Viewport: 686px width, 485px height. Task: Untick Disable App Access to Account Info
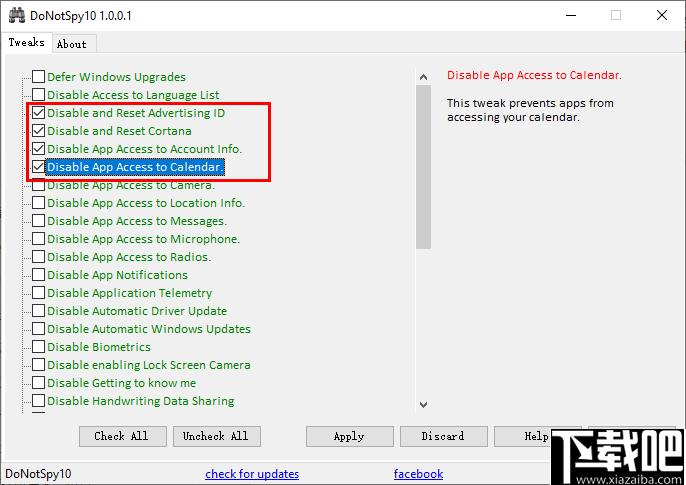pos(38,149)
